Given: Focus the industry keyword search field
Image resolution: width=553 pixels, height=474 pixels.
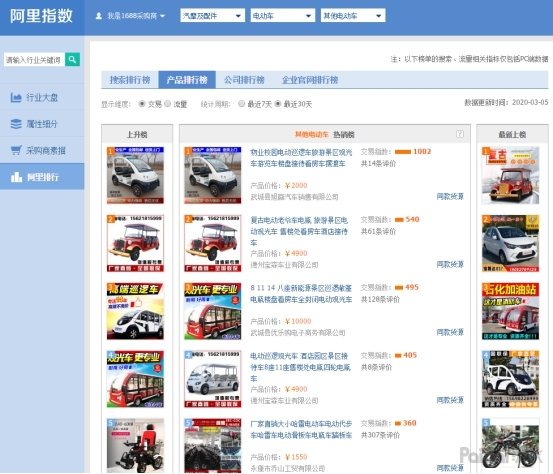Looking at the screenshot, I should 34,60.
